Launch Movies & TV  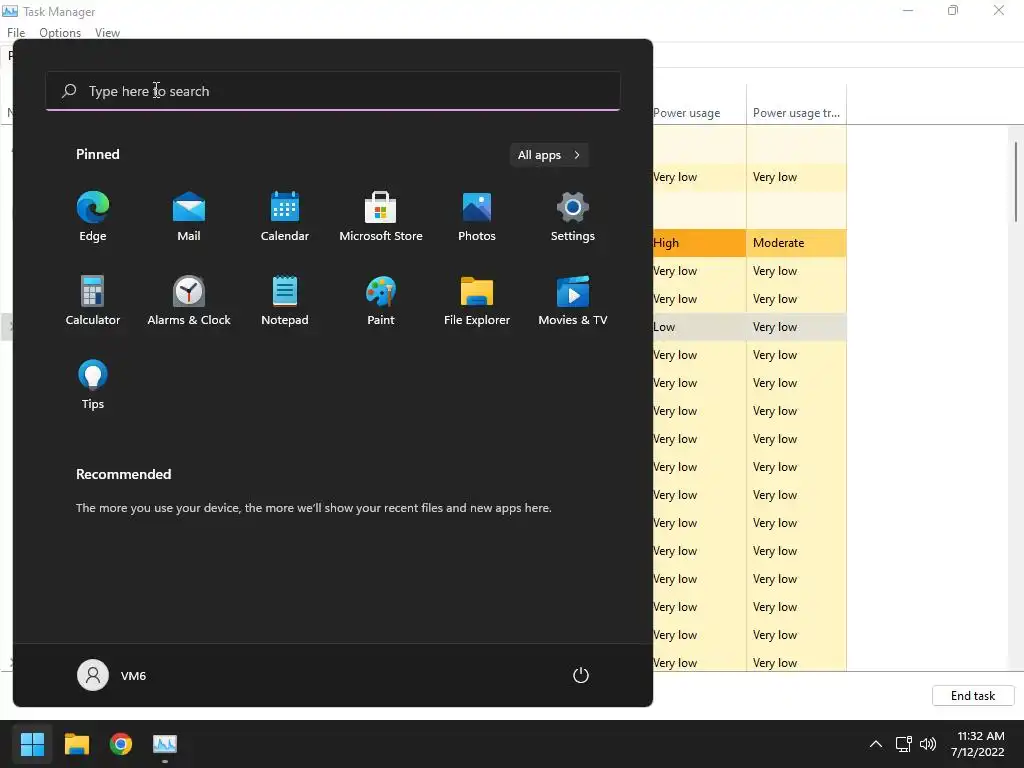573,300
